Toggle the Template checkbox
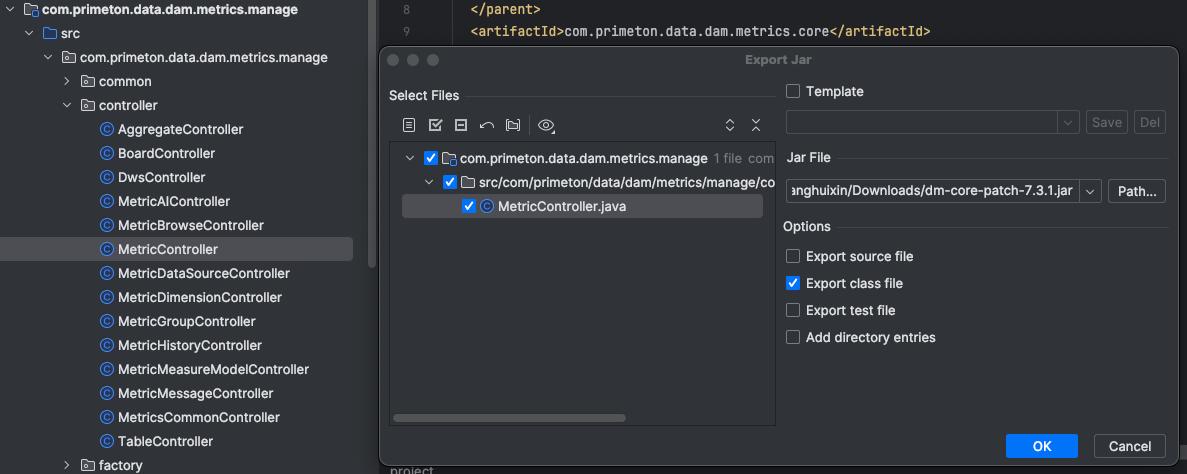This screenshot has height=474, width=1187. 793,92
